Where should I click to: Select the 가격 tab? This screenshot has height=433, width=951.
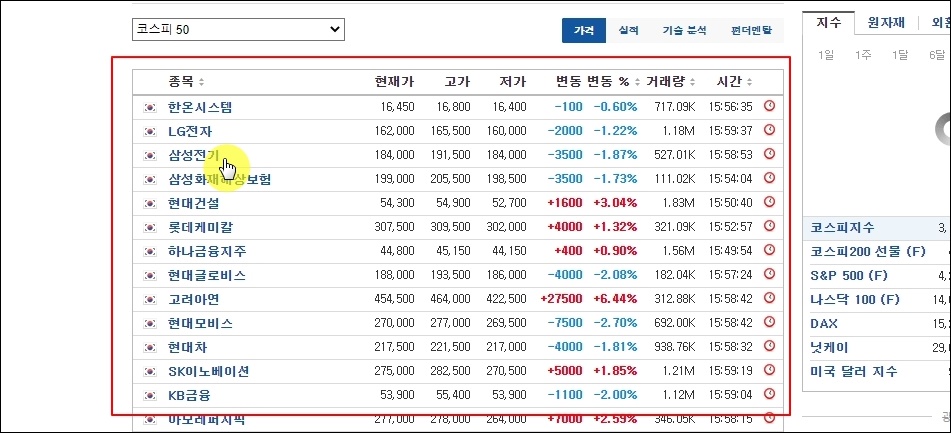pyautogui.click(x=583, y=30)
